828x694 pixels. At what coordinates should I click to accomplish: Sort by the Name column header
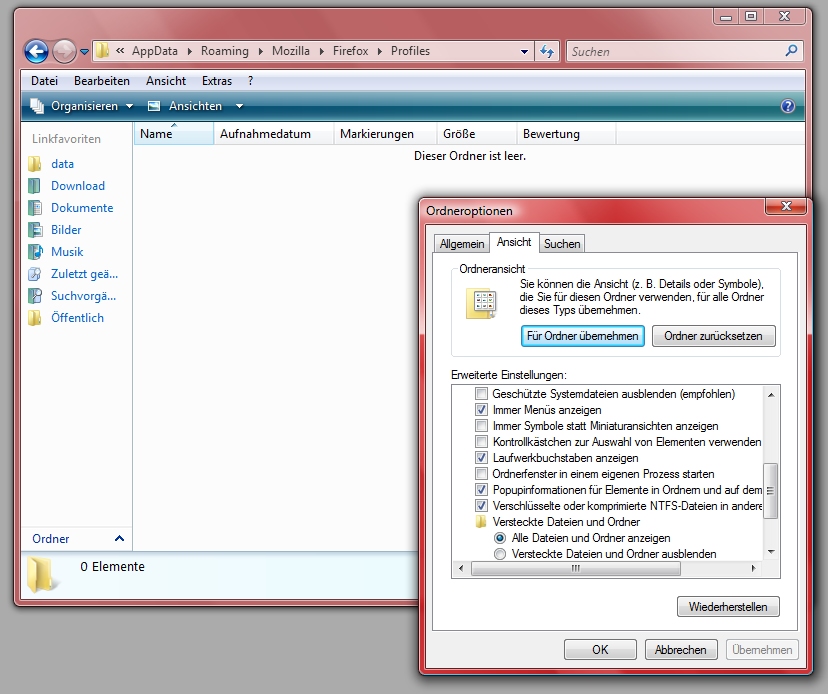coord(174,134)
